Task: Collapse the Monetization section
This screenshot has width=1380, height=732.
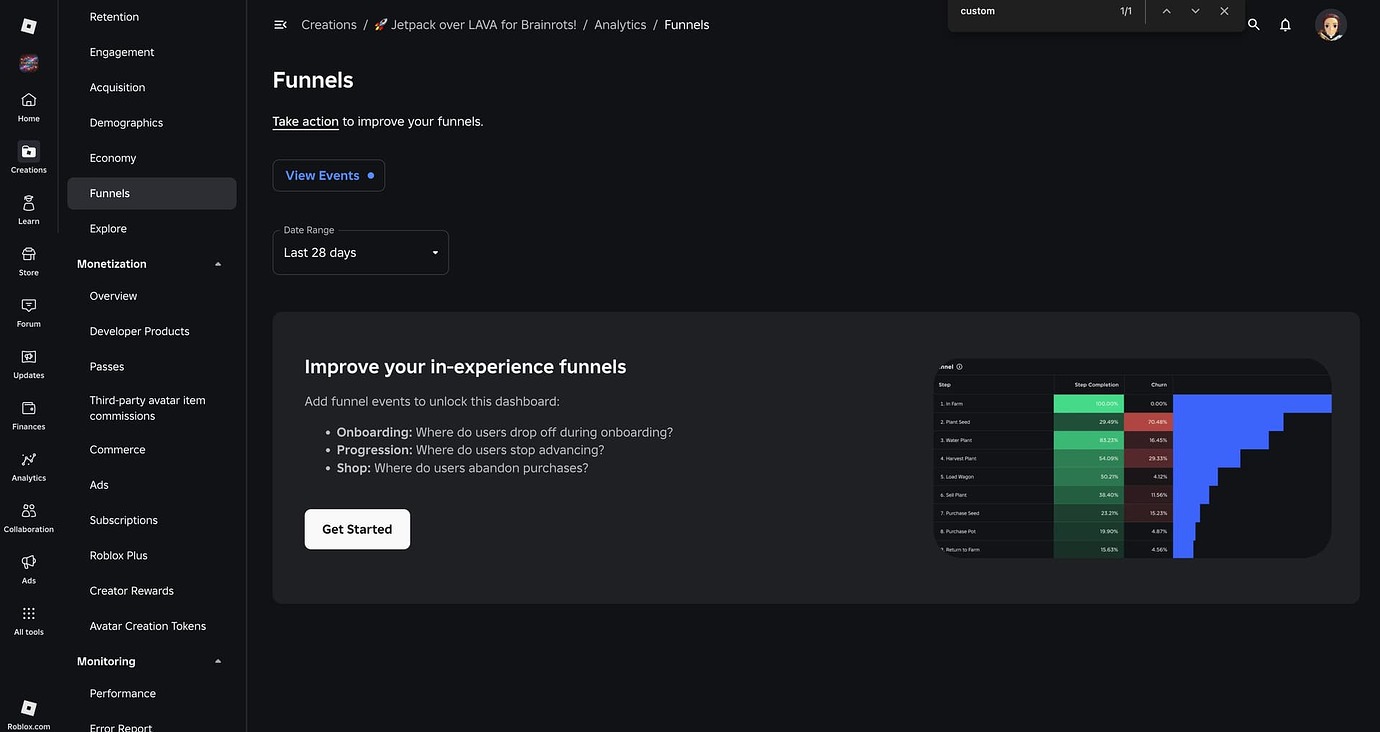Action: click(218, 264)
